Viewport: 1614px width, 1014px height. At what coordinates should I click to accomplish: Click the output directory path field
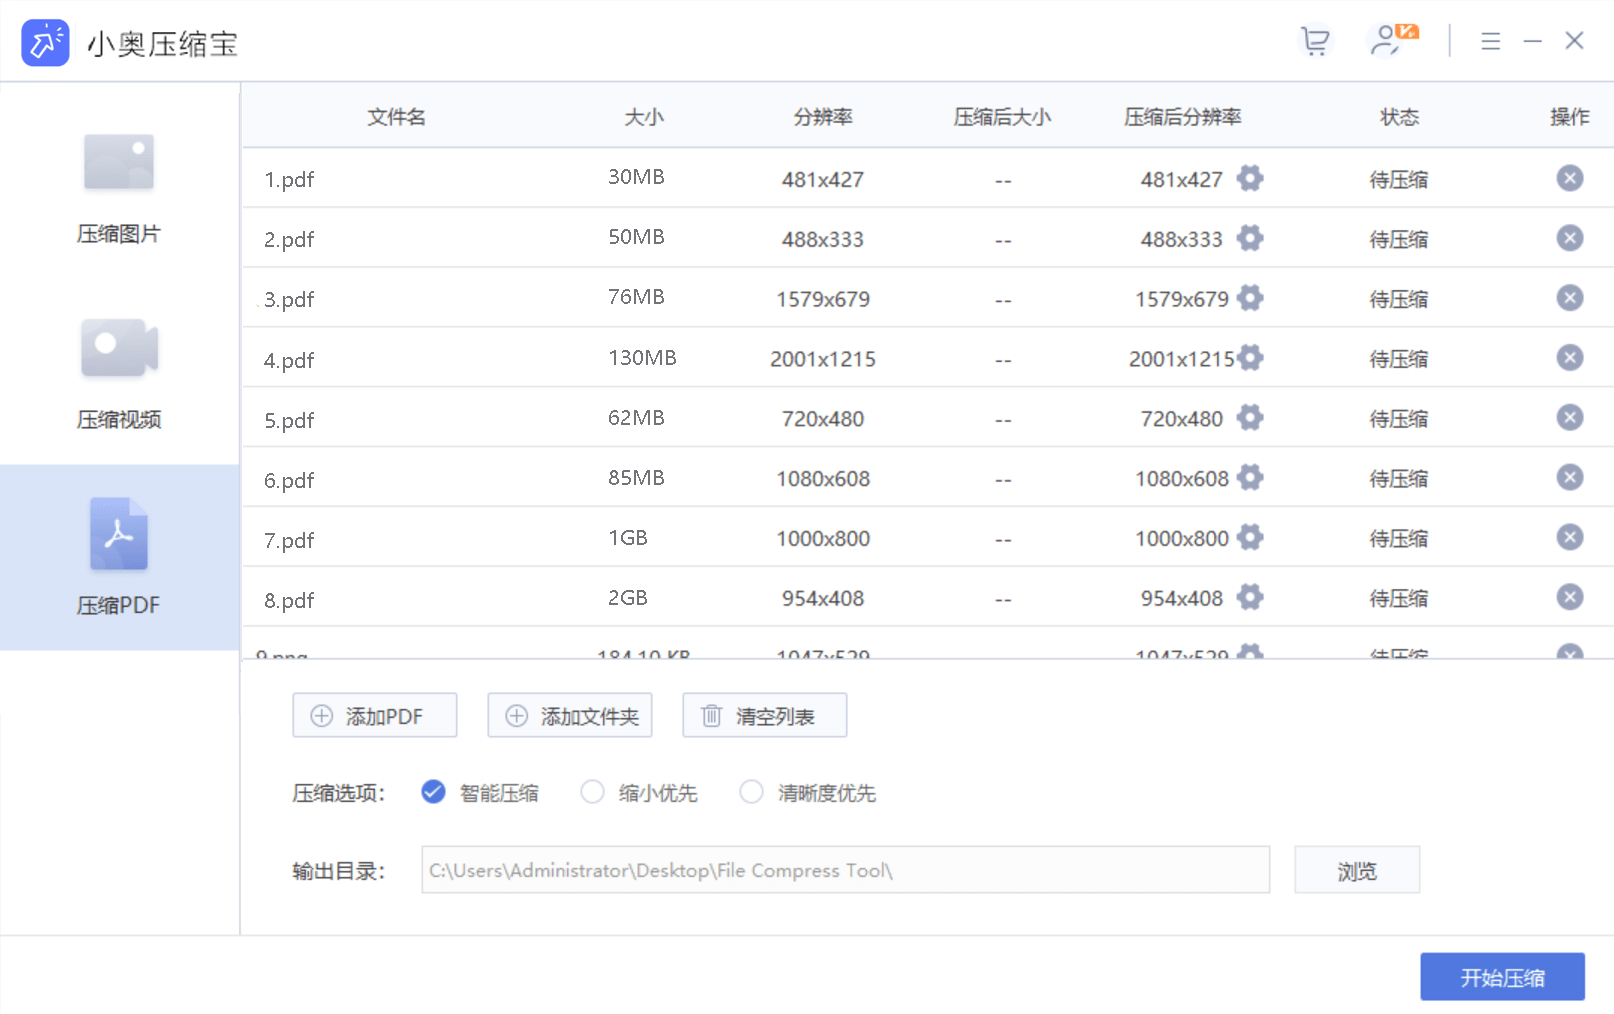click(845, 870)
